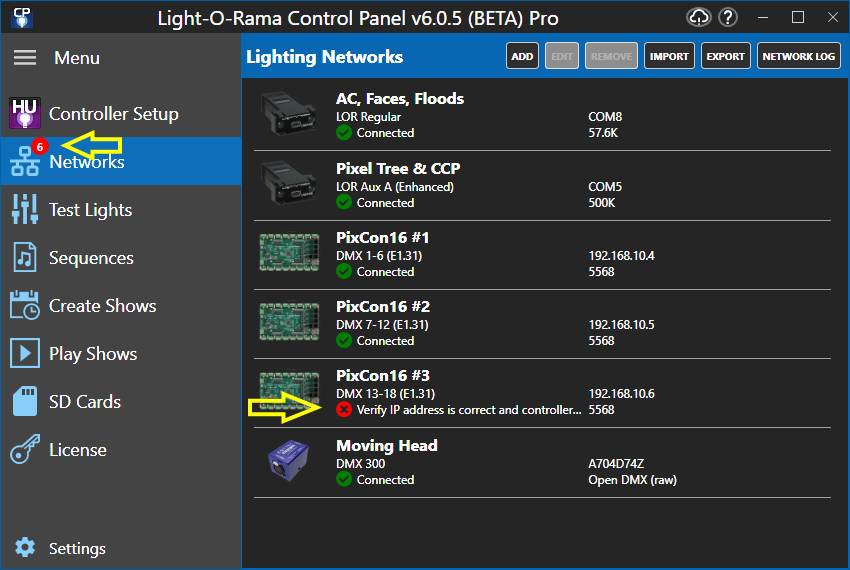Open the NETWORK LOG
This screenshot has height=570, width=850.
[x=799, y=56]
